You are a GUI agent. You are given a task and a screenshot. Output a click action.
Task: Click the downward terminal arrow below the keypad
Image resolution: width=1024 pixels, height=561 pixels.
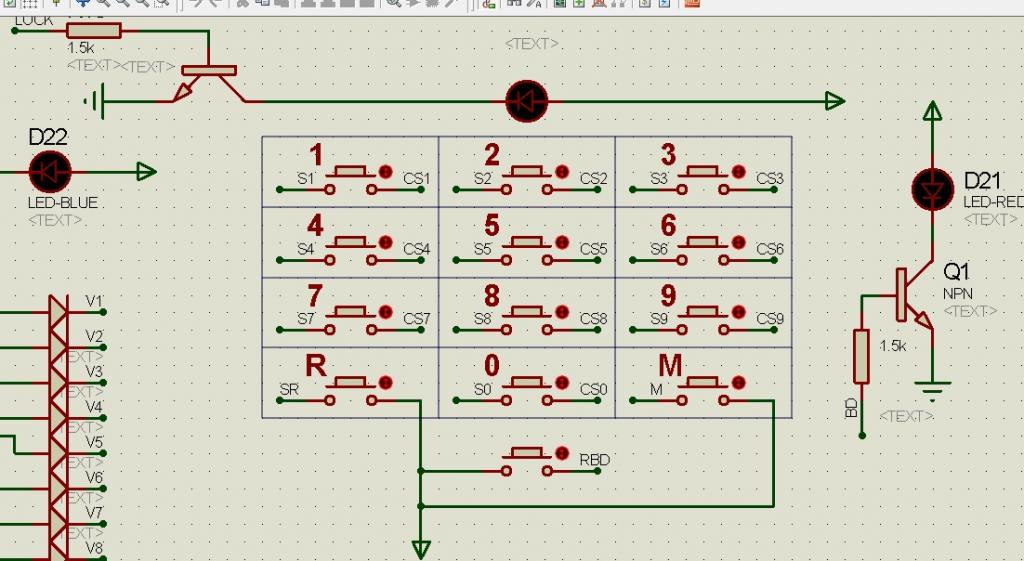click(x=421, y=549)
